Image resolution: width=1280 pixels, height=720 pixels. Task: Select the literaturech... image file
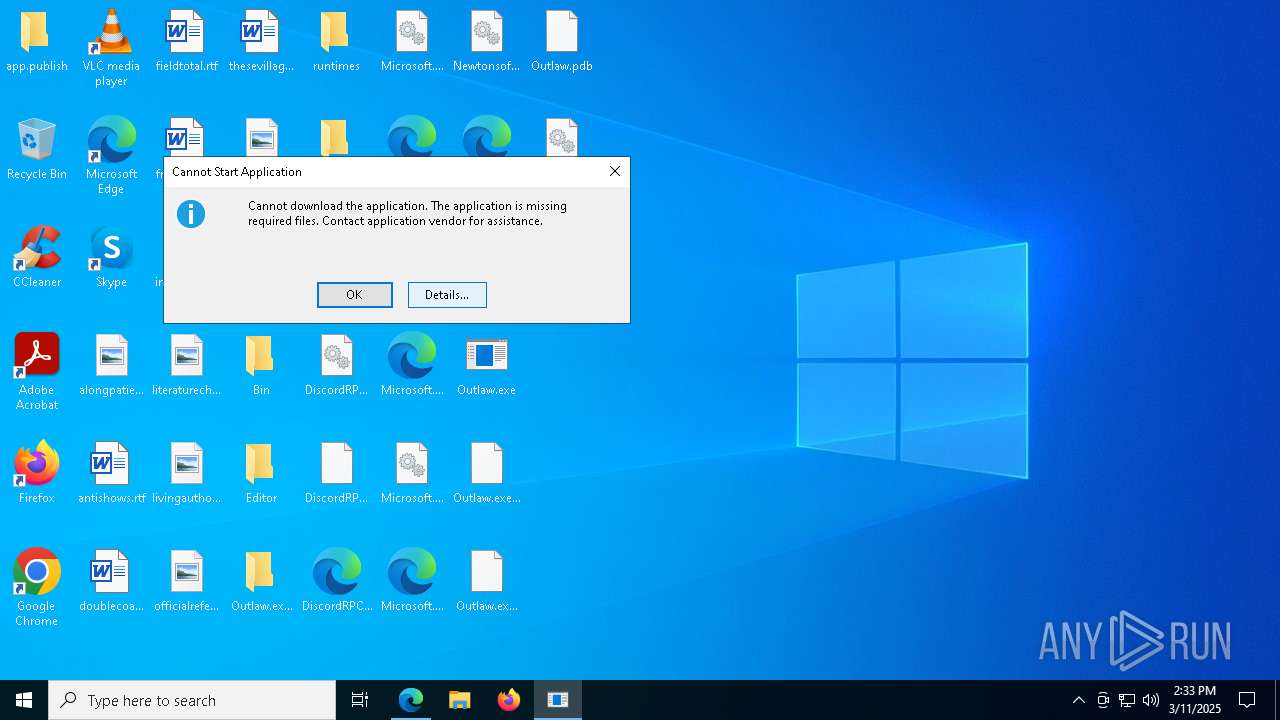point(186,366)
